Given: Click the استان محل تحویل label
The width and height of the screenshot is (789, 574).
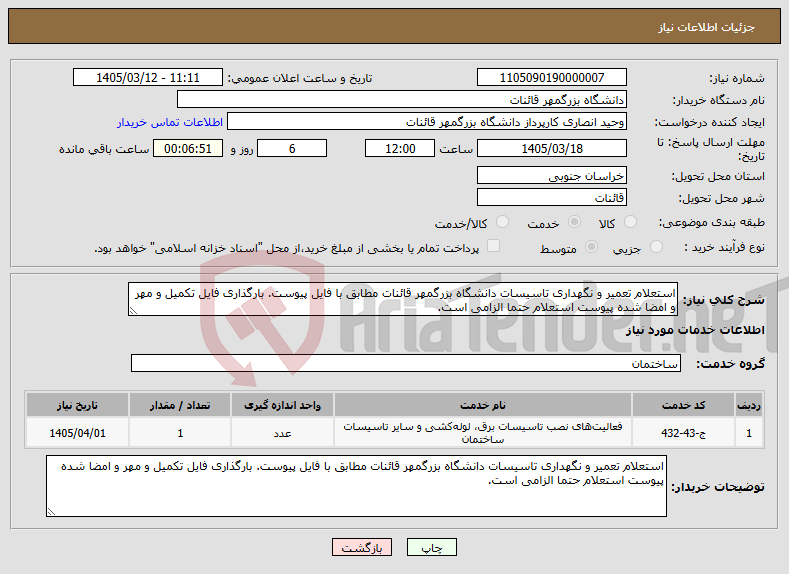Looking at the screenshot, I should tap(718, 176).
